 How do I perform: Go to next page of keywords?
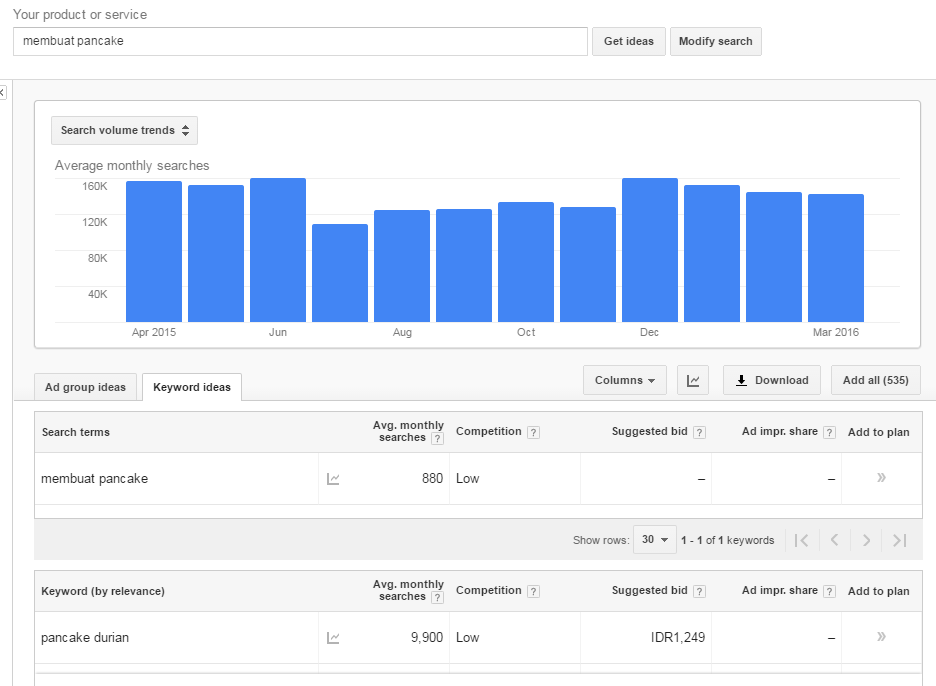pyautogui.click(x=866, y=540)
